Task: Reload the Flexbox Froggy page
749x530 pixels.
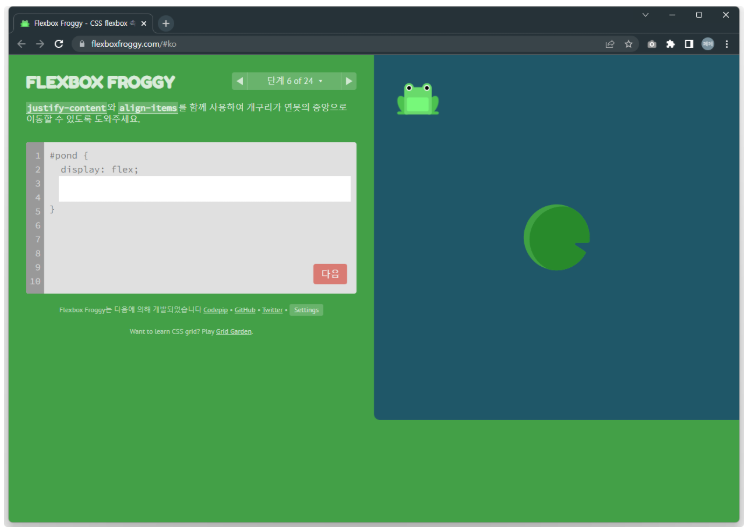Action: [x=59, y=44]
